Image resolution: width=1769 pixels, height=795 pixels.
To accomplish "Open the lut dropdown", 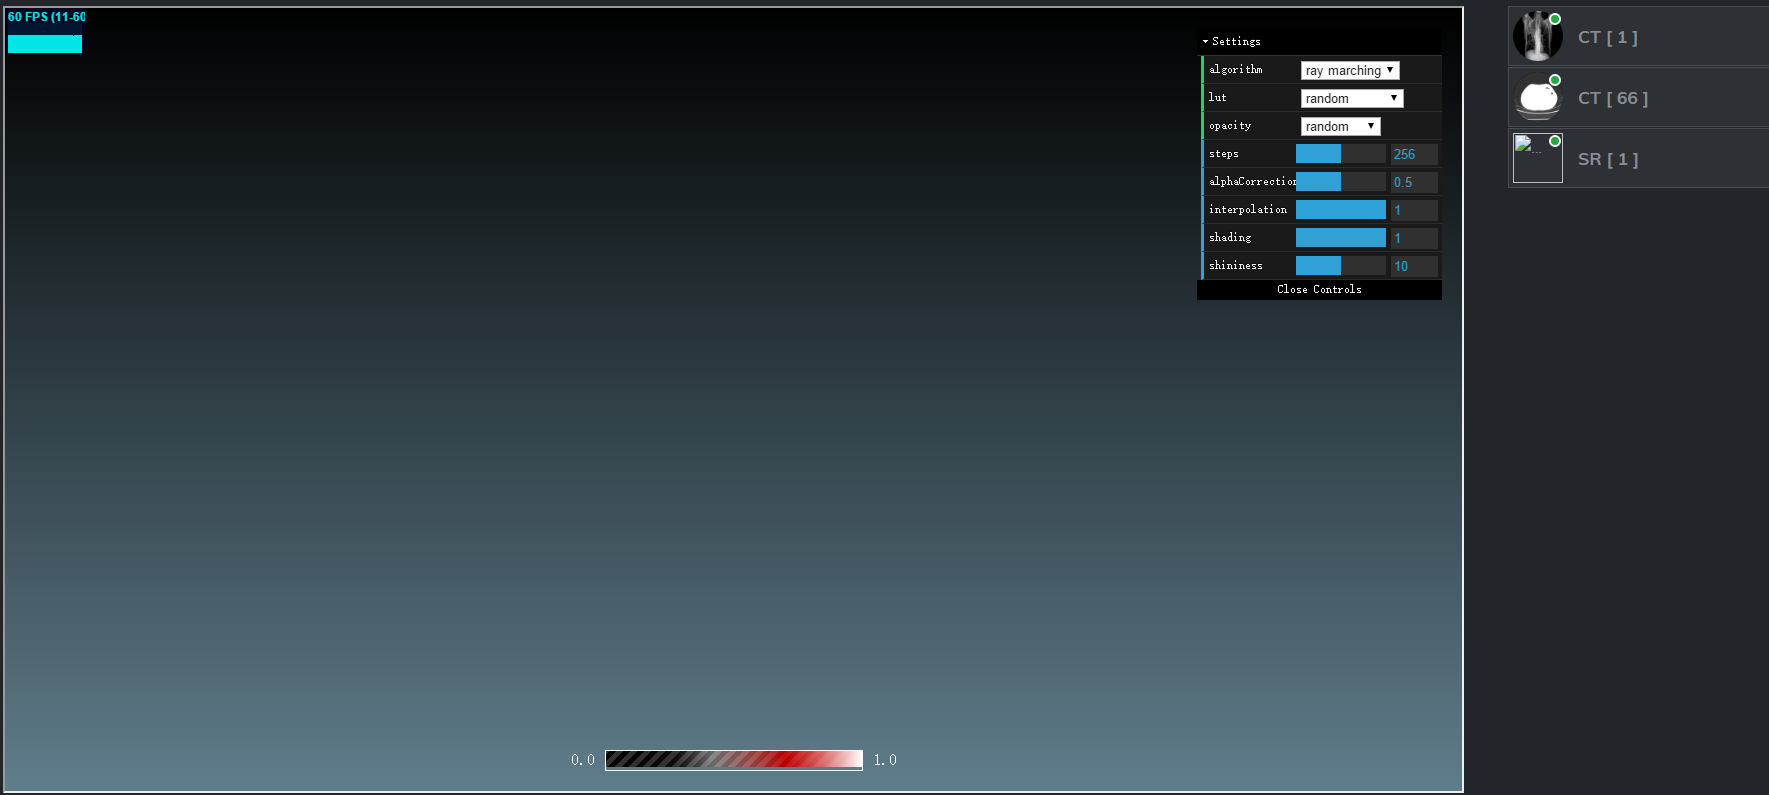I will tap(1352, 98).
